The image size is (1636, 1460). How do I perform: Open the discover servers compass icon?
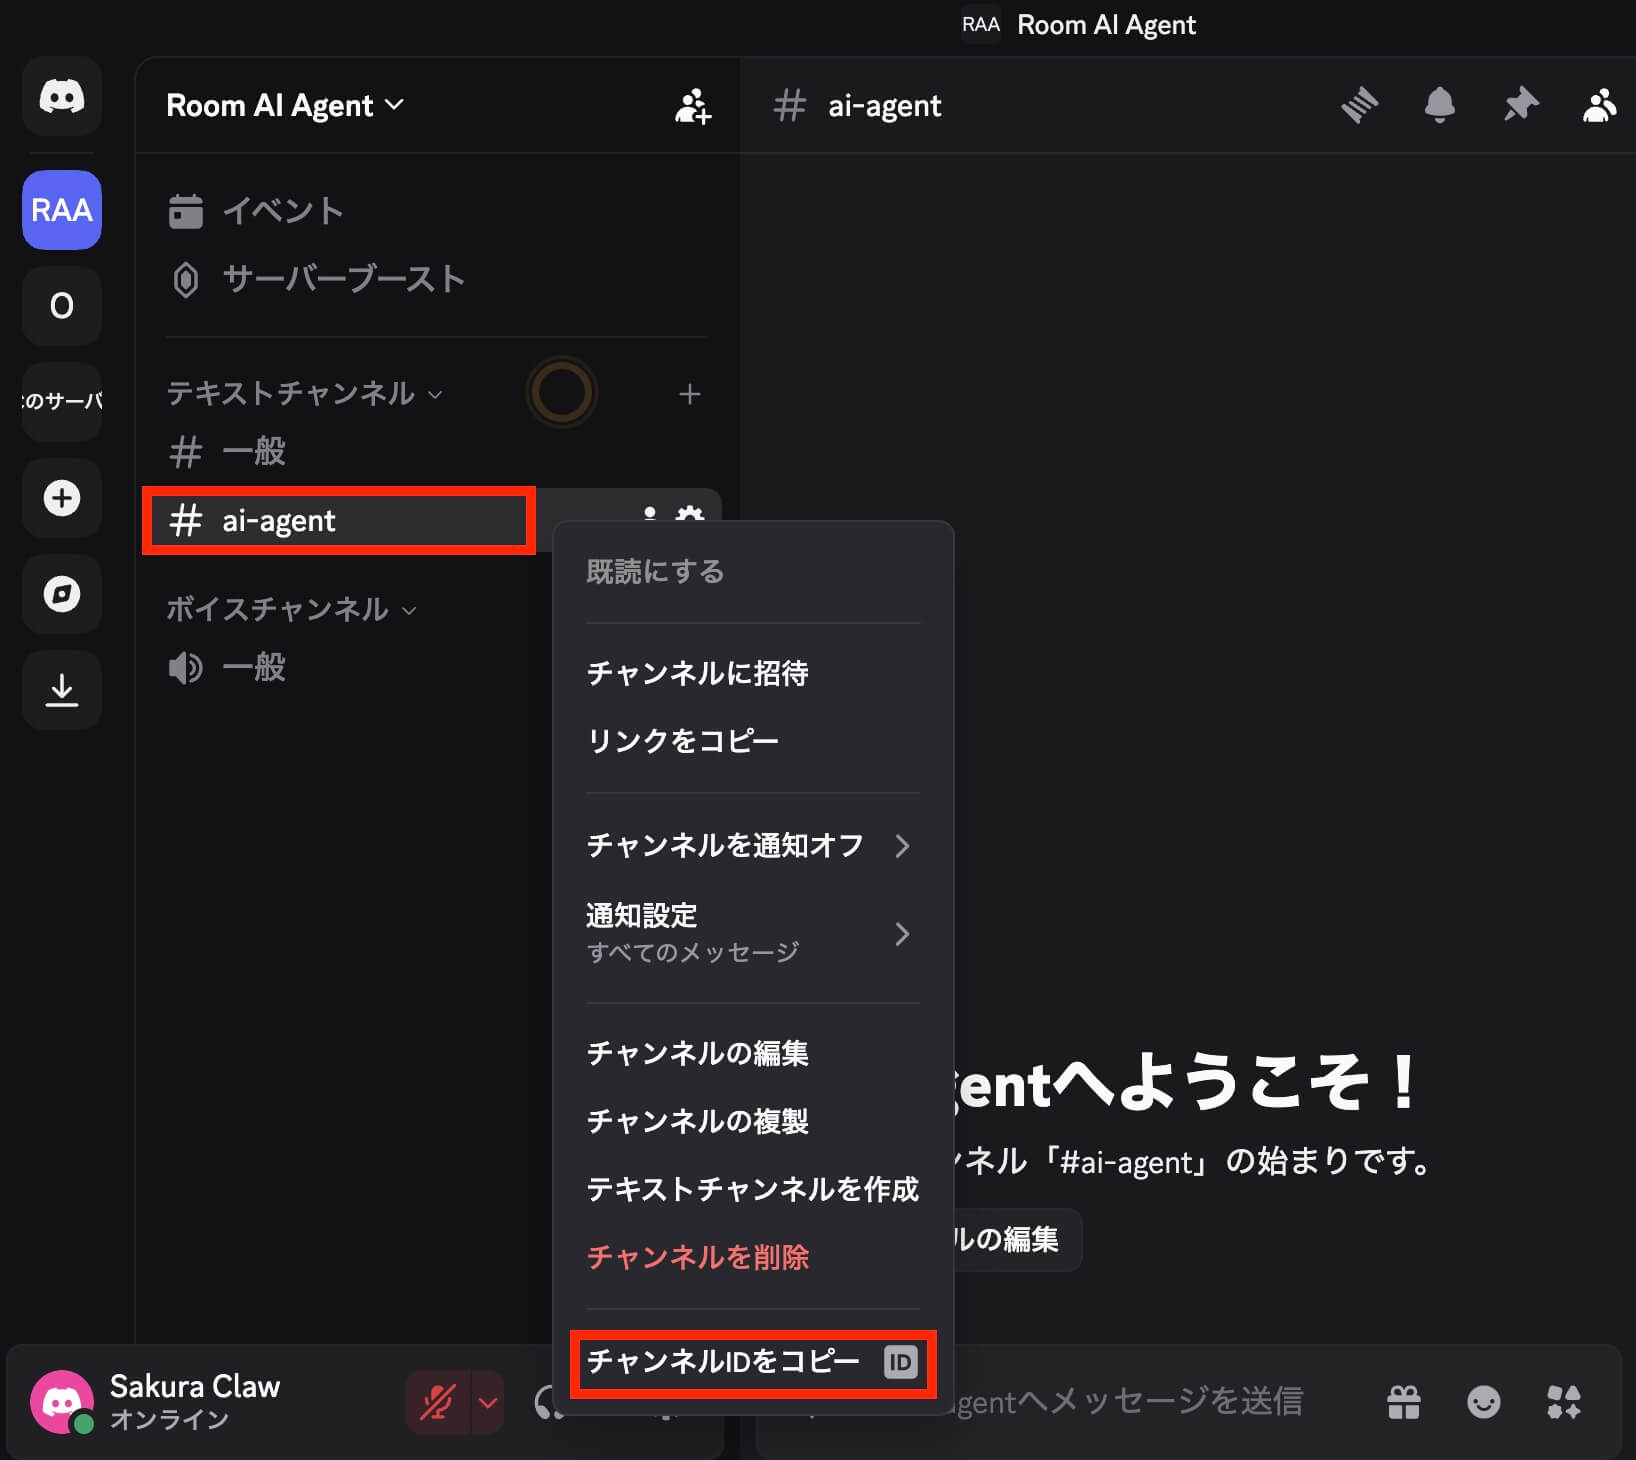62,594
